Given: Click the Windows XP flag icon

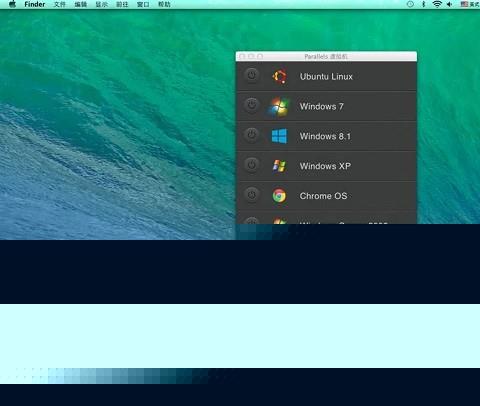Looking at the screenshot, I should [x=279, y=166].
